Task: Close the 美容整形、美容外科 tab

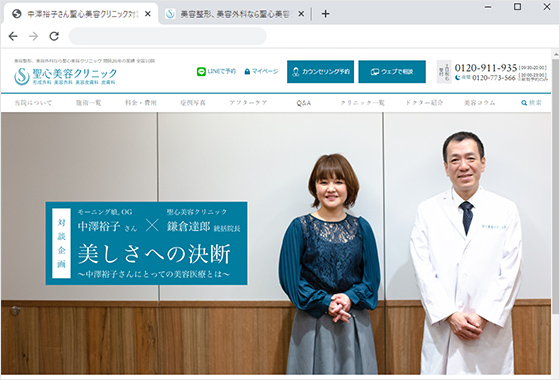Action: point(301,14)
